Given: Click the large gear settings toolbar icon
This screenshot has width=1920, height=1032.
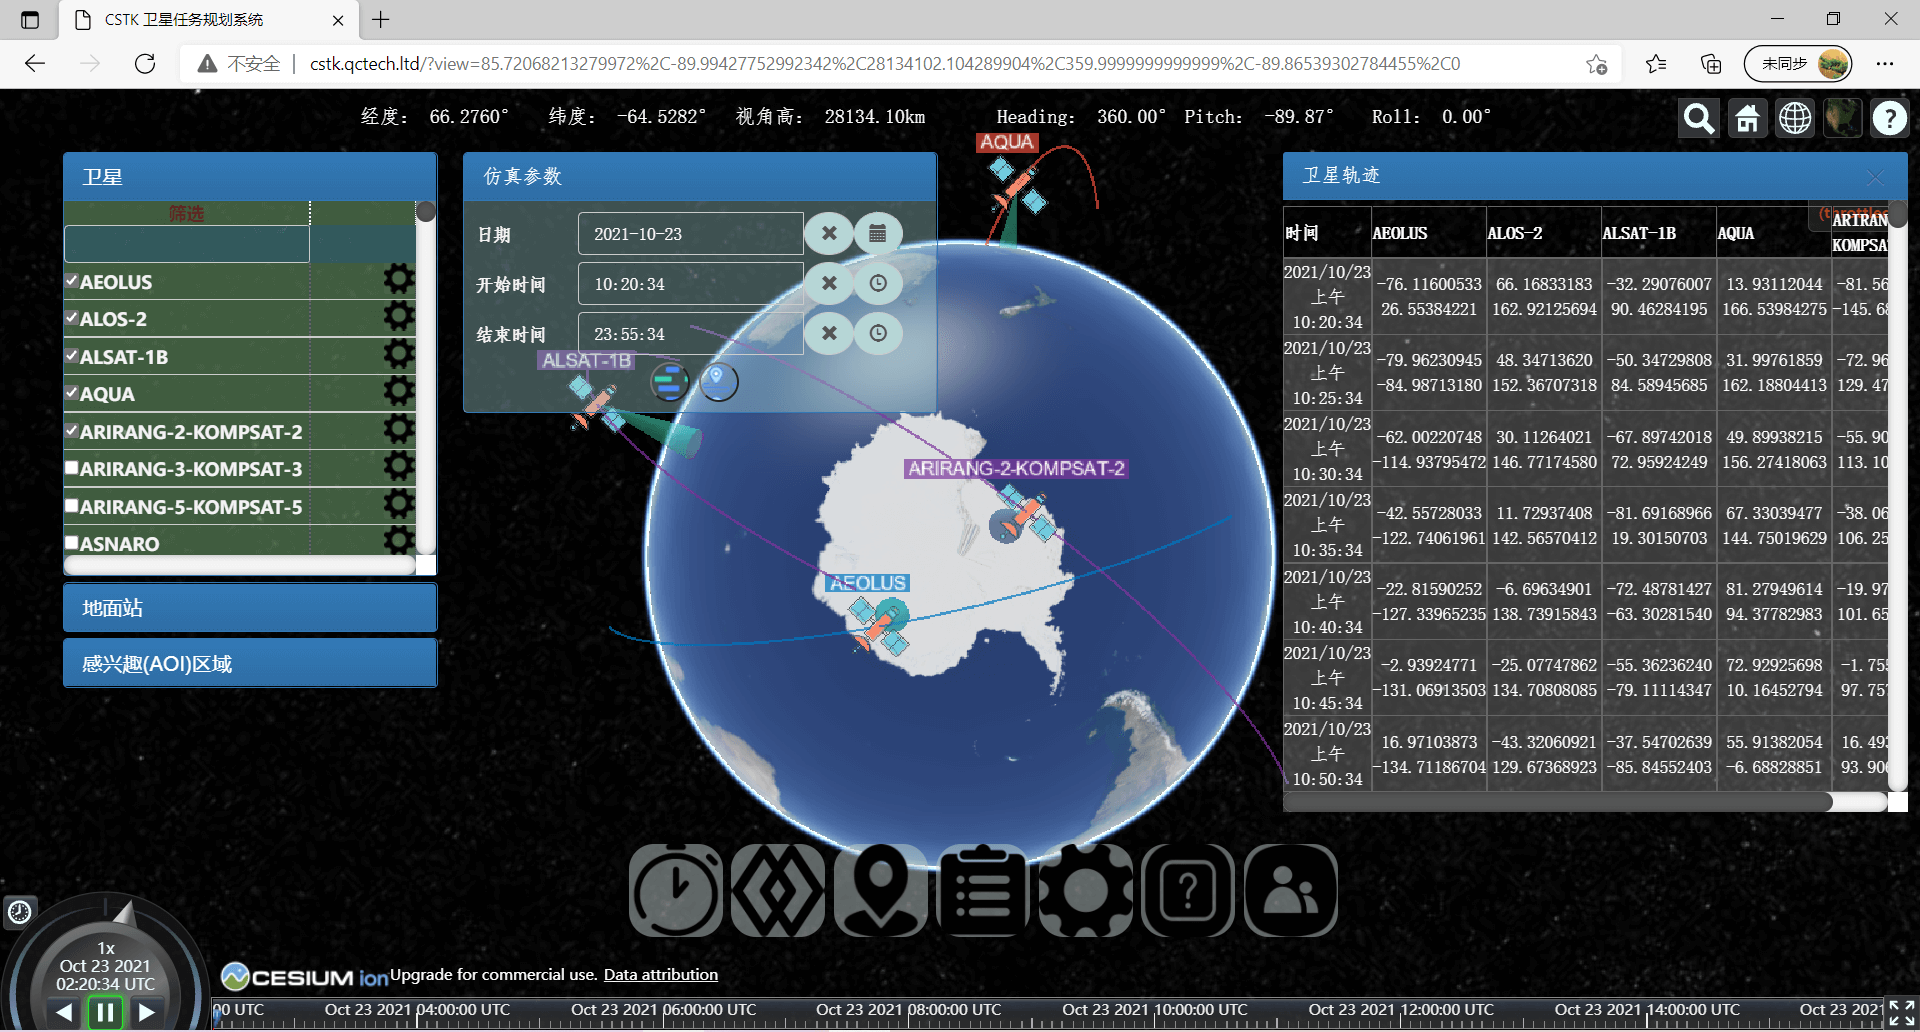Looking at the screenshot, I should pyautogui.click(x=1086, y=890).
